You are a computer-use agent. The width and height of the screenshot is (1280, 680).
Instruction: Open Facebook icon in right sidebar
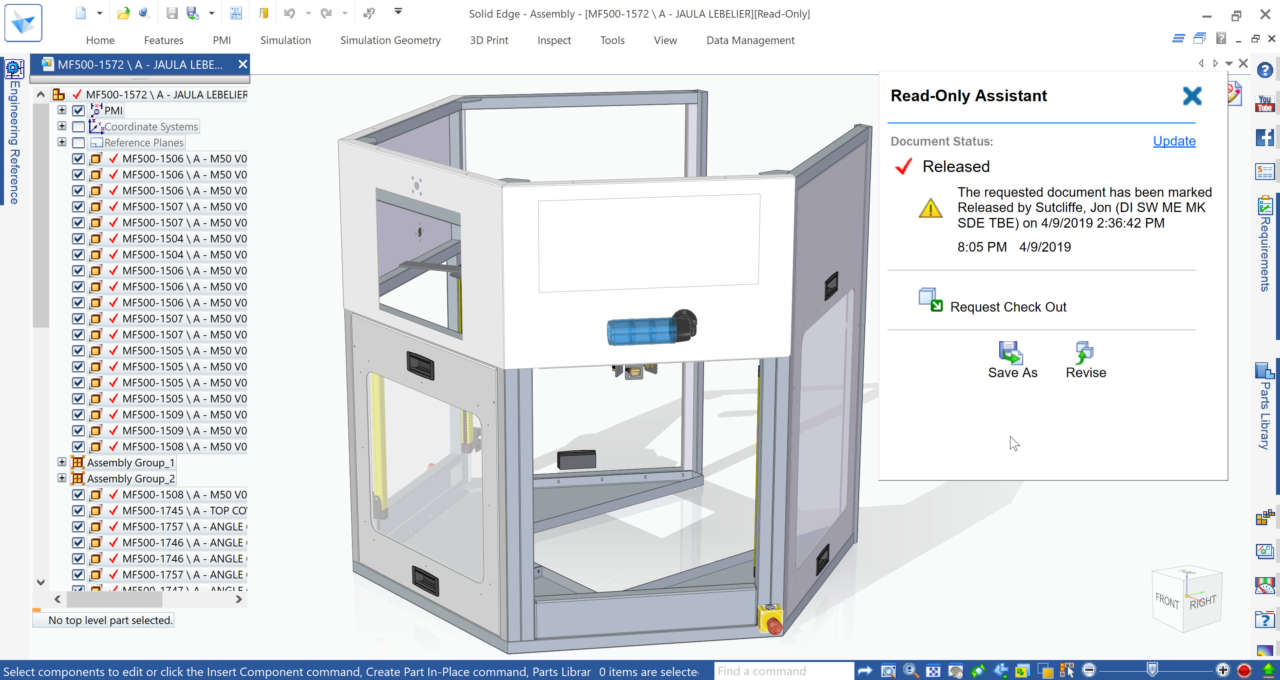[x=1265, y=138]
